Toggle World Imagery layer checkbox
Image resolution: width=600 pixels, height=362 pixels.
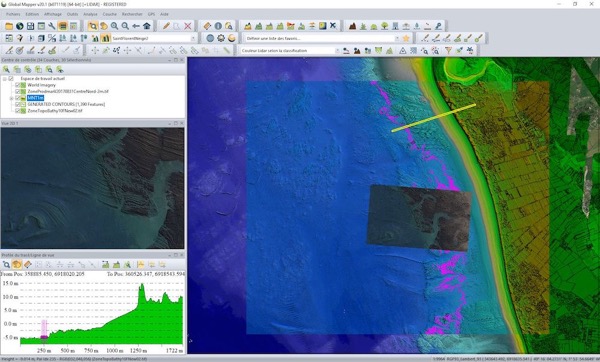[17, 85]
